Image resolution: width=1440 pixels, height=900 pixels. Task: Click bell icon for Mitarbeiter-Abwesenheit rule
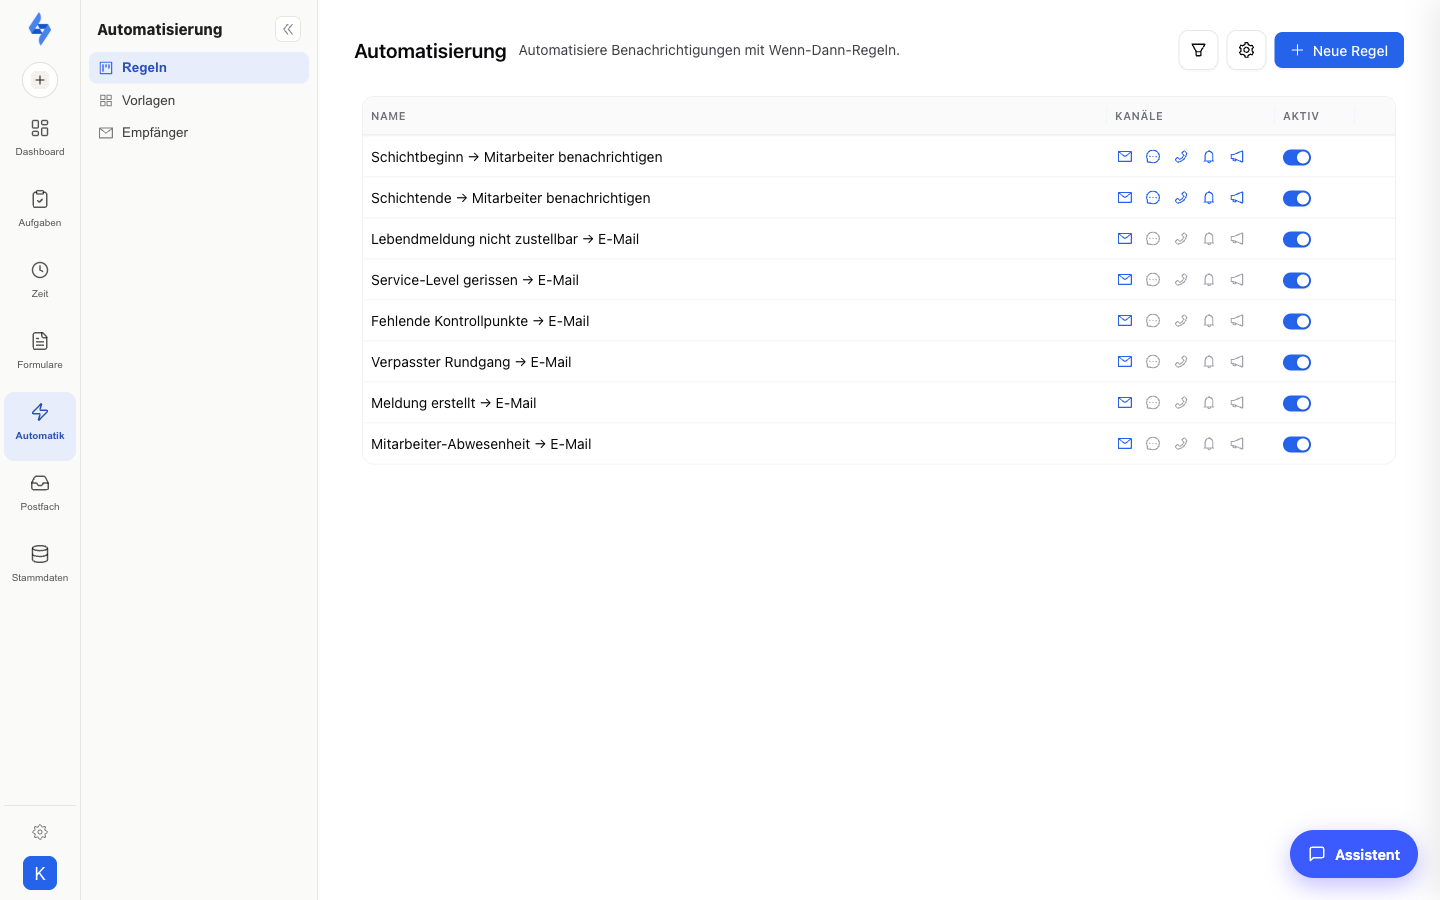click(1209, 444)
